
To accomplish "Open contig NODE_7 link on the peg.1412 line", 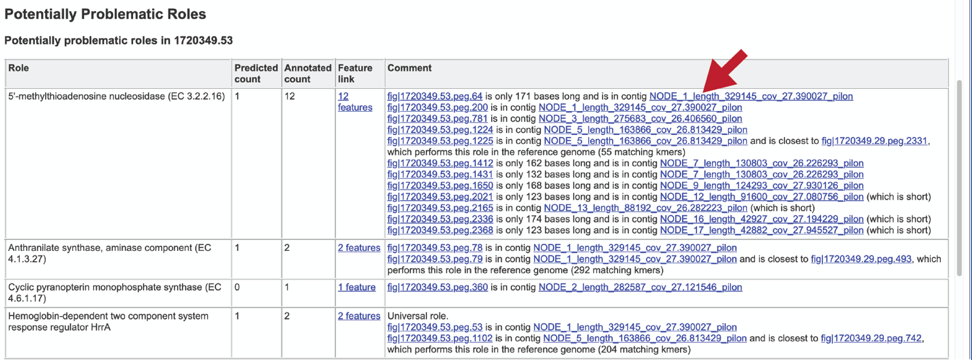I will (x=762, y=163).
